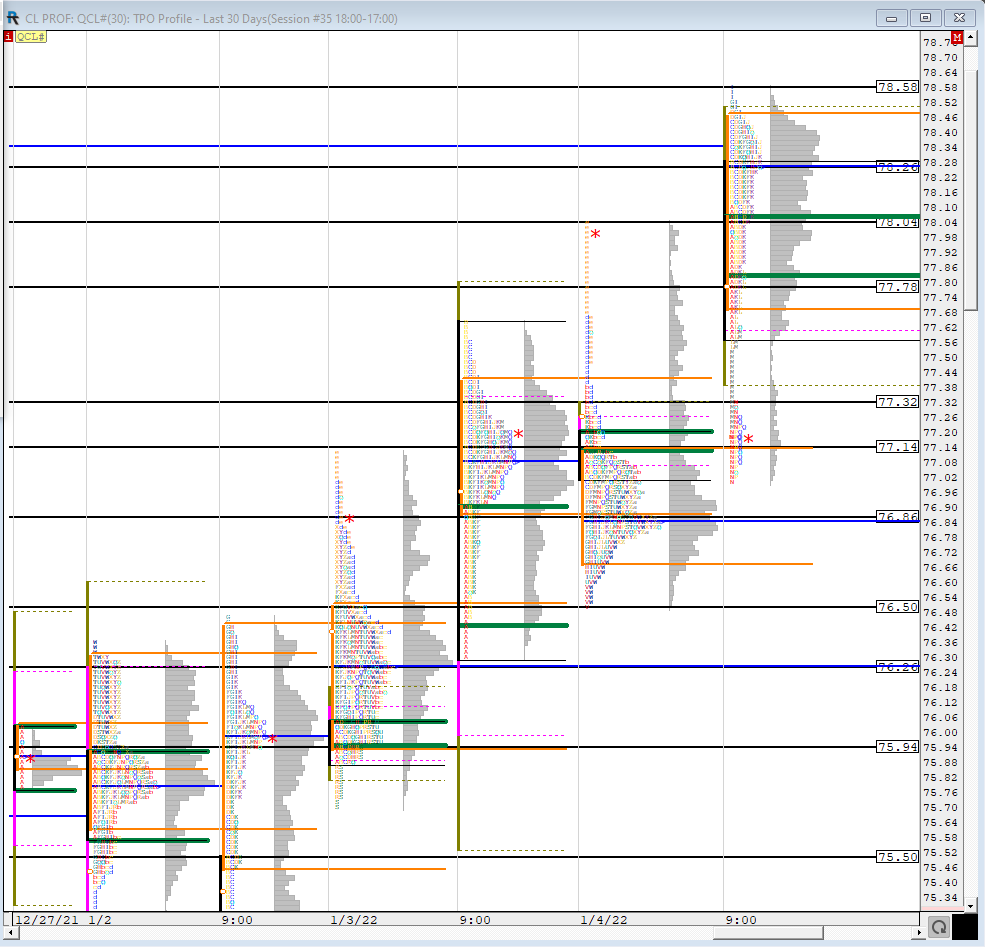This screenshot has height=947, width=985.
Task: Click the red info 'i' icon
Action: [8, 37]
